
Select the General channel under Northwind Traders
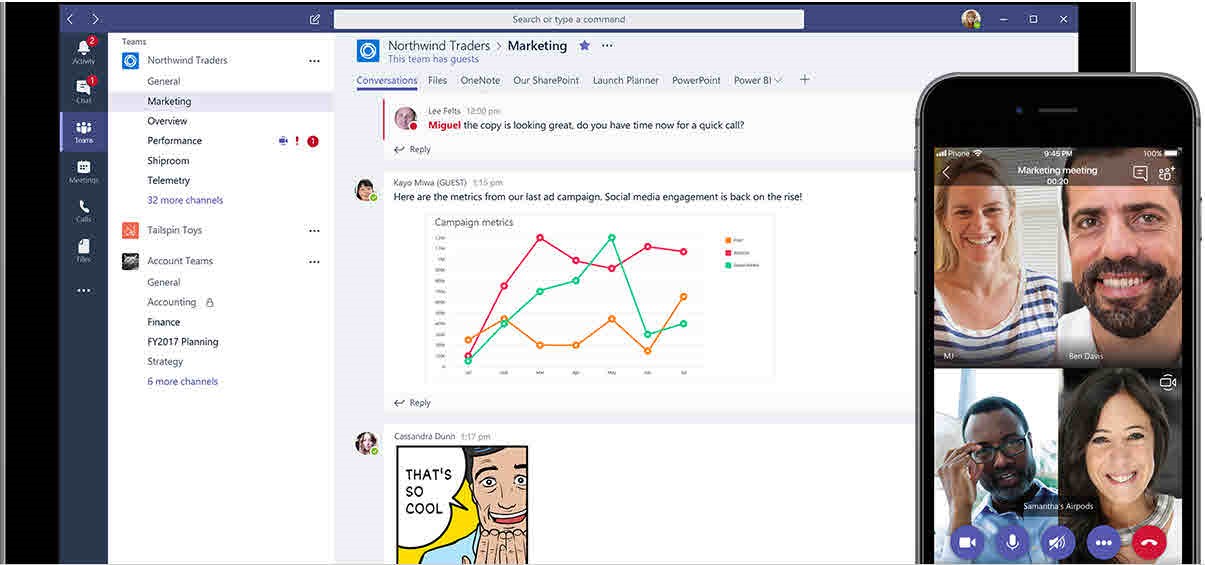(x=164, y=81)
